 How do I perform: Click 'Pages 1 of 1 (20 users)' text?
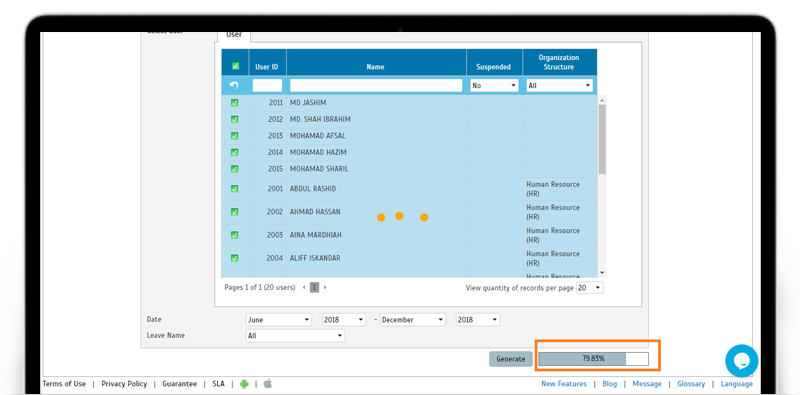point(260,287)
